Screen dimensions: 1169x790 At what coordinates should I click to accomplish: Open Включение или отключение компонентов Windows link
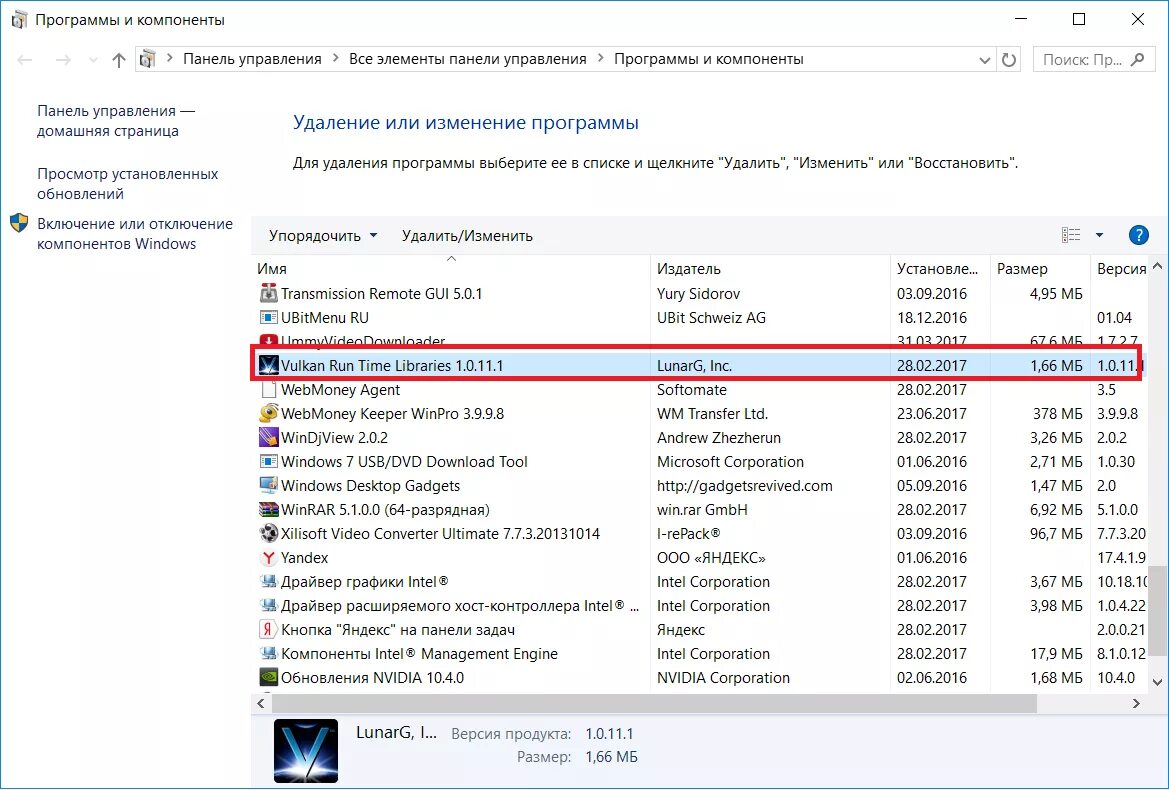point(135,233)
